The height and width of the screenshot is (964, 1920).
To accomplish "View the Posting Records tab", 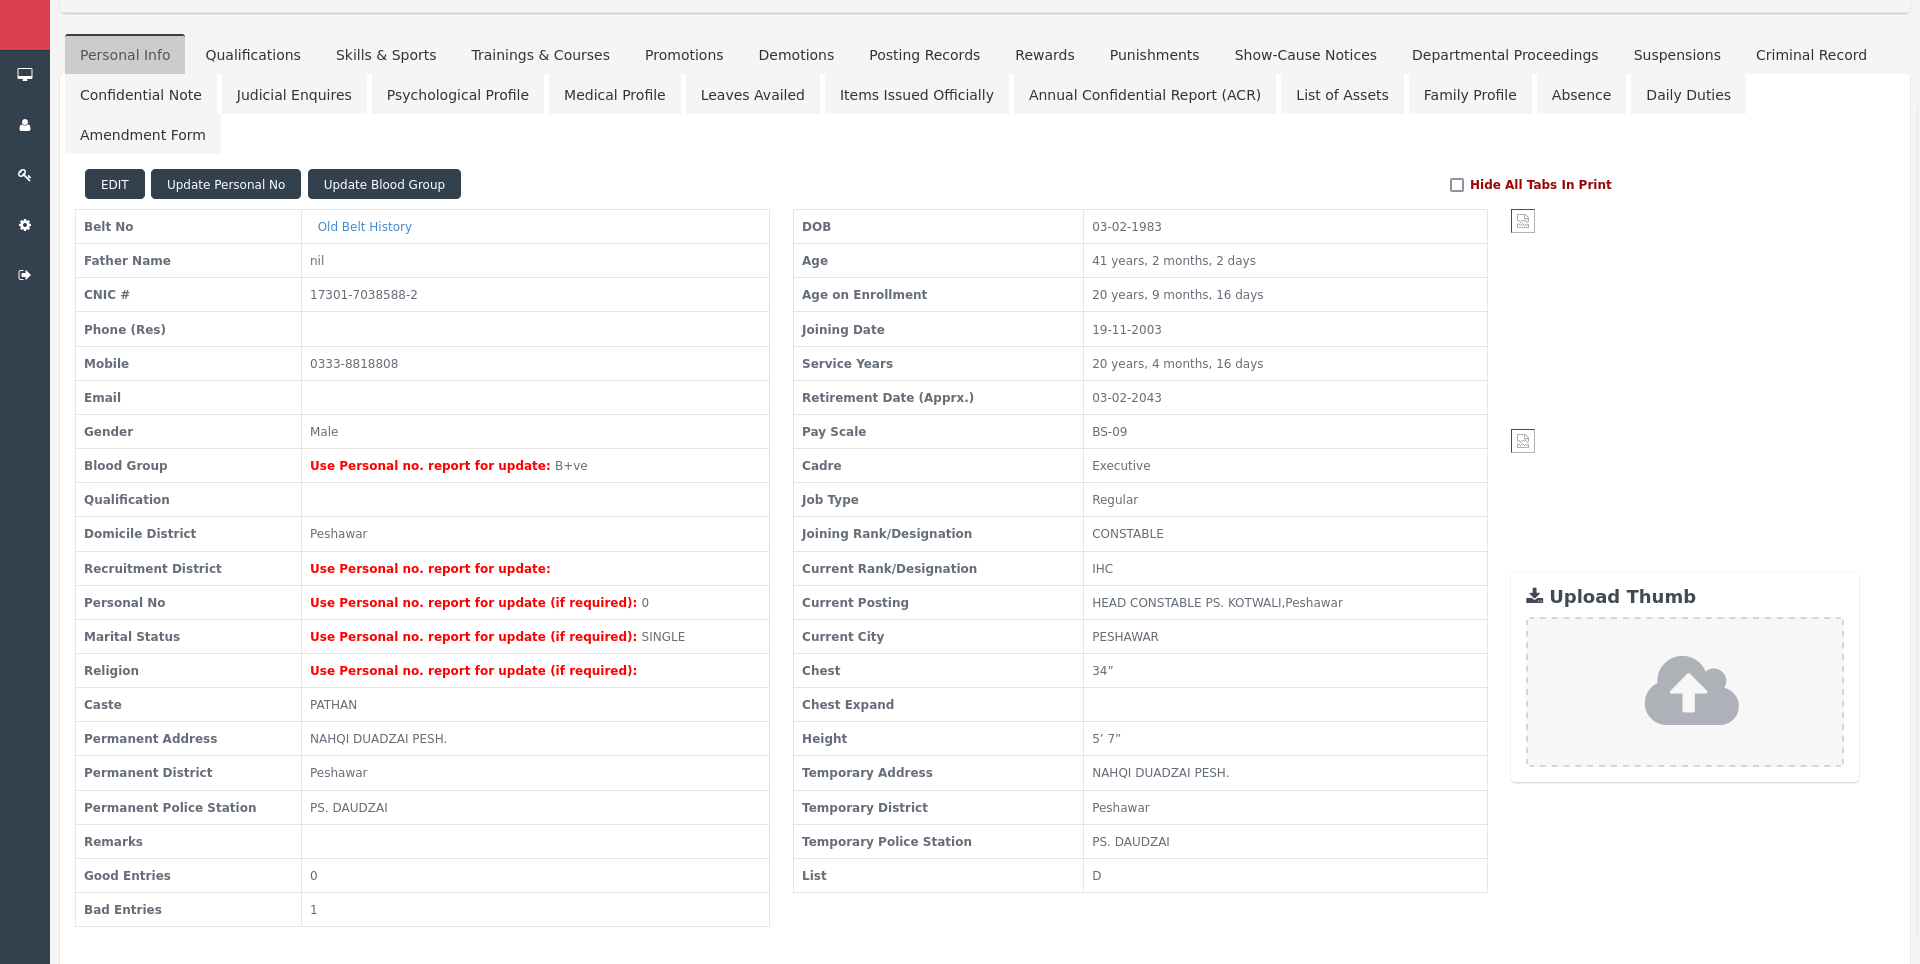I will pyautogui.click(x=924, y=55).
